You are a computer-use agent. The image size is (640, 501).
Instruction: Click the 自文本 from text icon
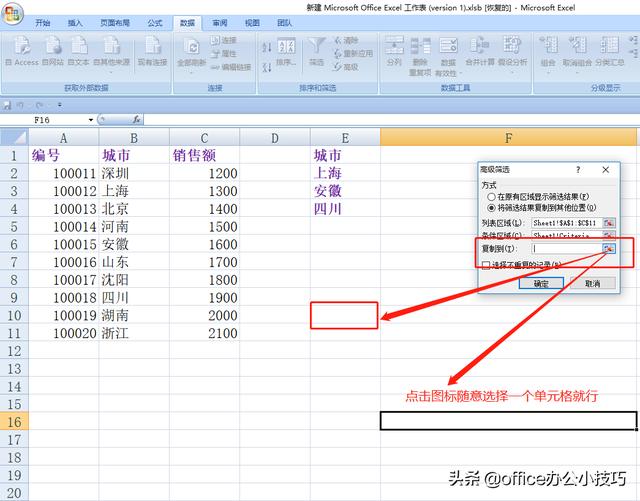point(78,51)
